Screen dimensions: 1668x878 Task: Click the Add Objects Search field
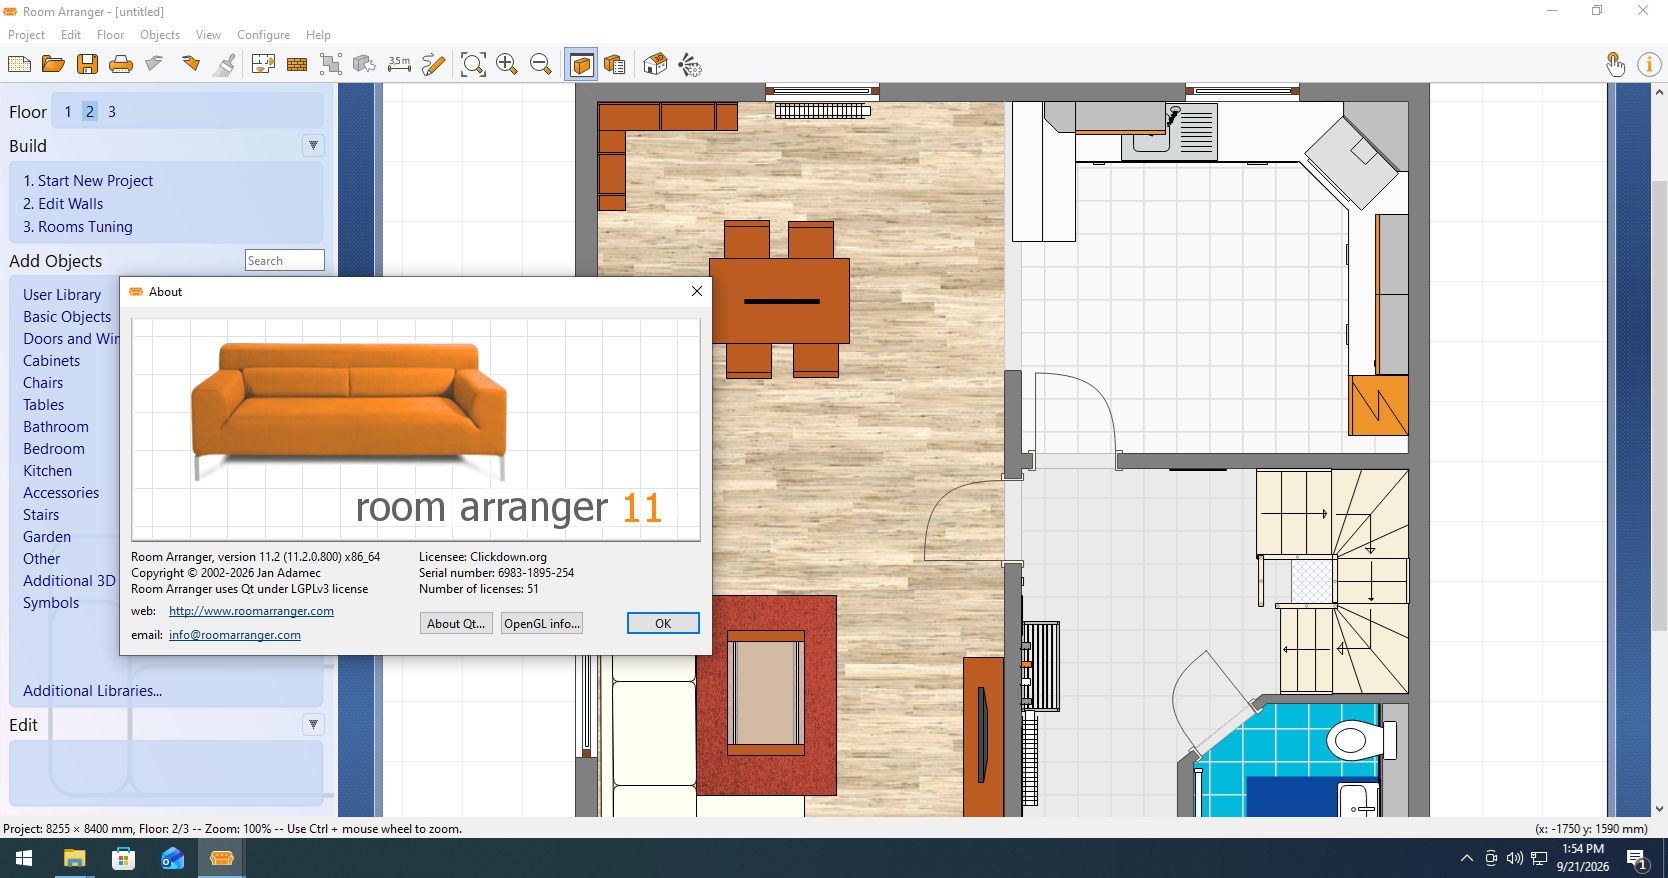285,260
